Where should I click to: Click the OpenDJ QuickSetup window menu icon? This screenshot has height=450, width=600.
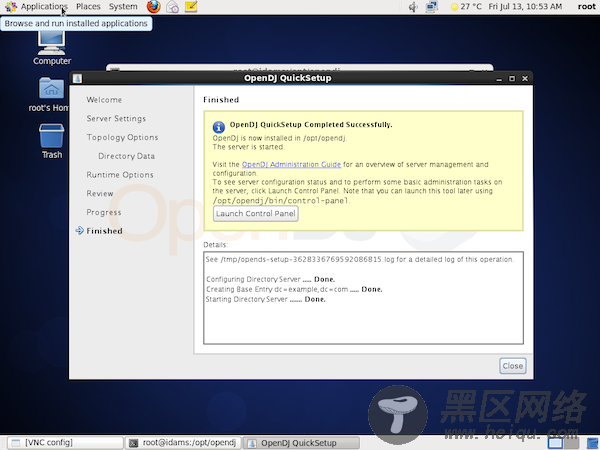[x=77, y=78]
